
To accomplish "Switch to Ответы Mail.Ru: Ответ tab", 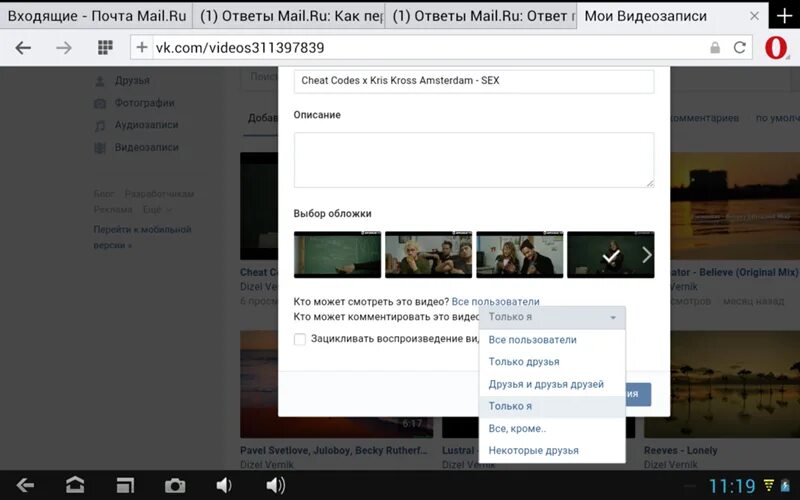I will coord(481,16).
